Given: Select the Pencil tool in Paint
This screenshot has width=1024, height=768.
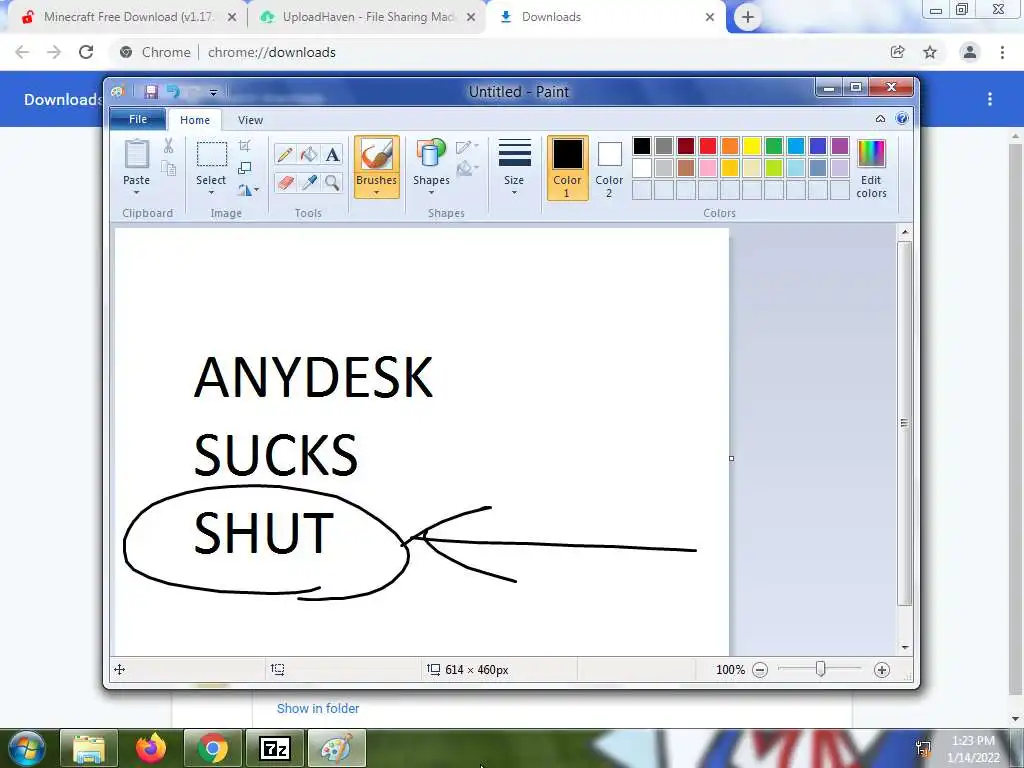Looking at the screenshot, I should click(285, 155).
